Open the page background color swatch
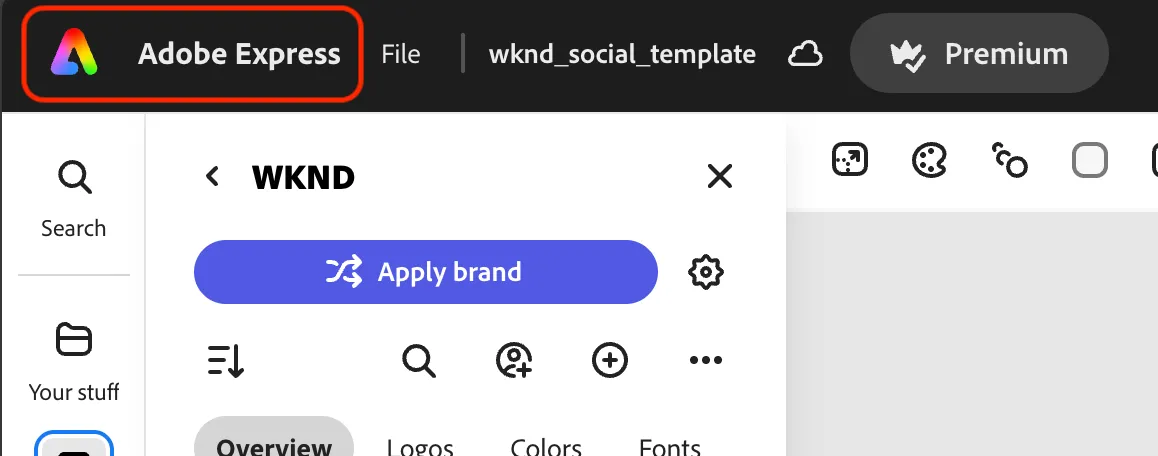The image size is (1158, 456). tap(1089, 160)
